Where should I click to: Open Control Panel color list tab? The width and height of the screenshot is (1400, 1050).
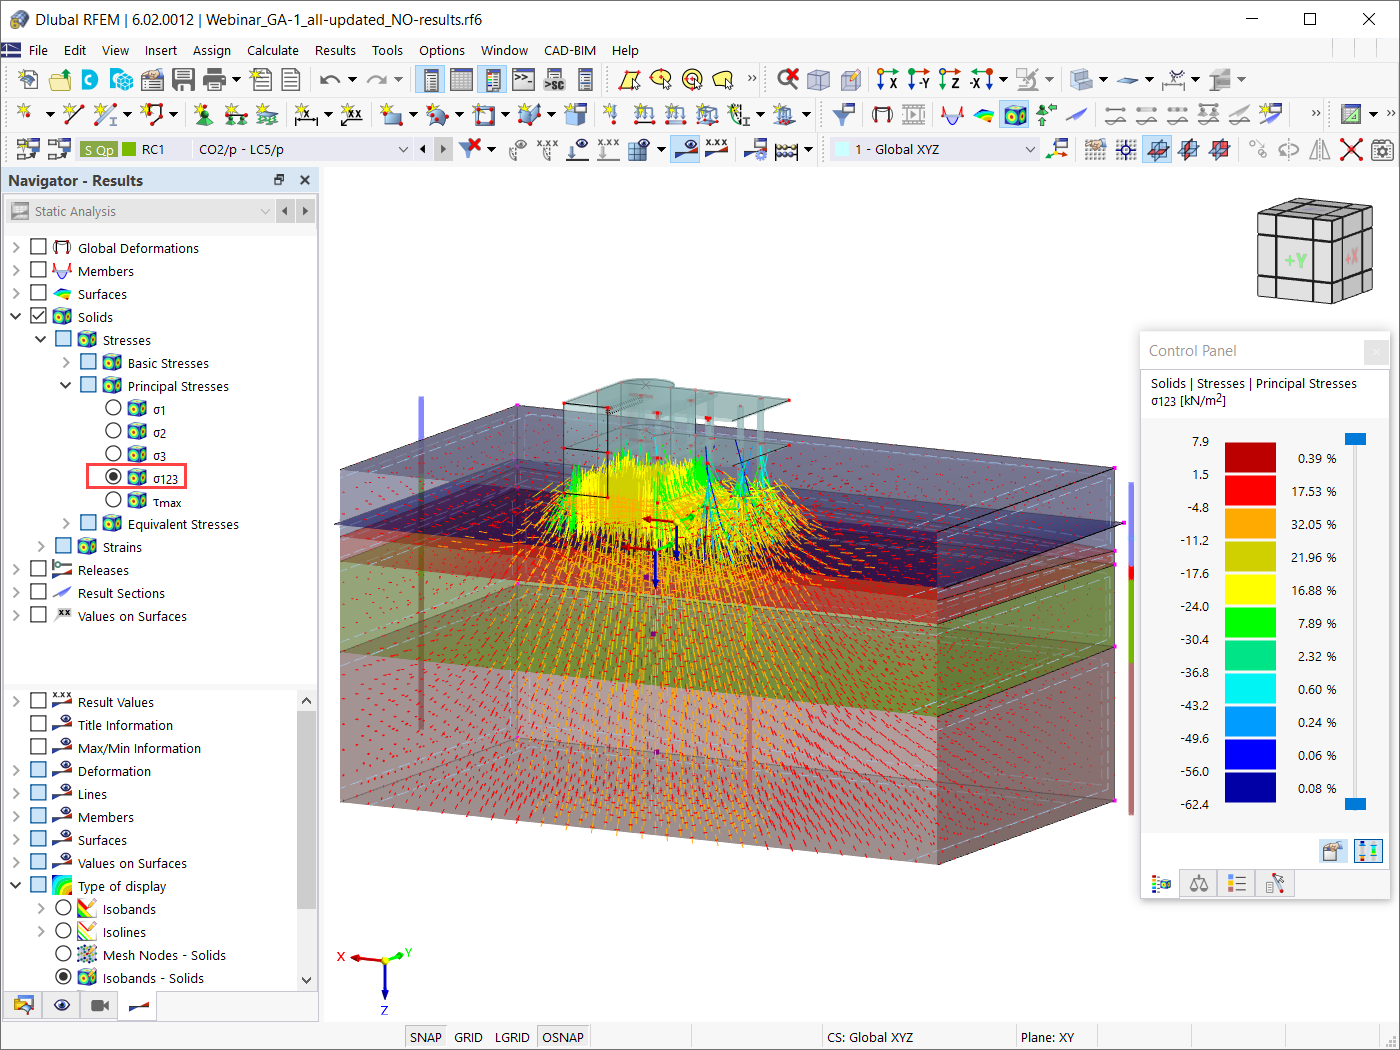coord(1236,884)
